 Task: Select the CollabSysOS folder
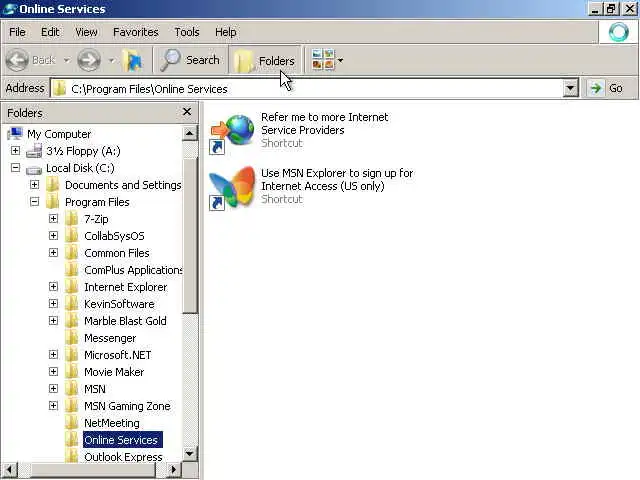coord(114,236)
